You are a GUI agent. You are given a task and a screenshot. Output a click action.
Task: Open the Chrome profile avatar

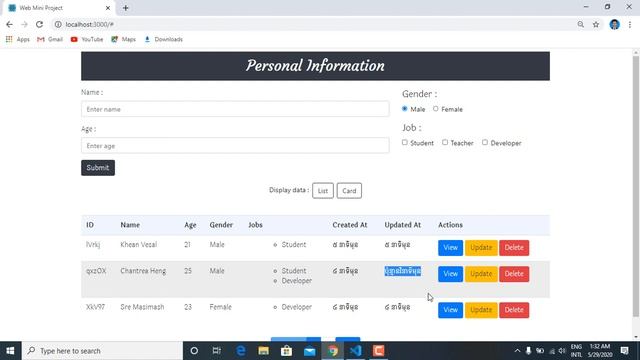coord(614,24)
